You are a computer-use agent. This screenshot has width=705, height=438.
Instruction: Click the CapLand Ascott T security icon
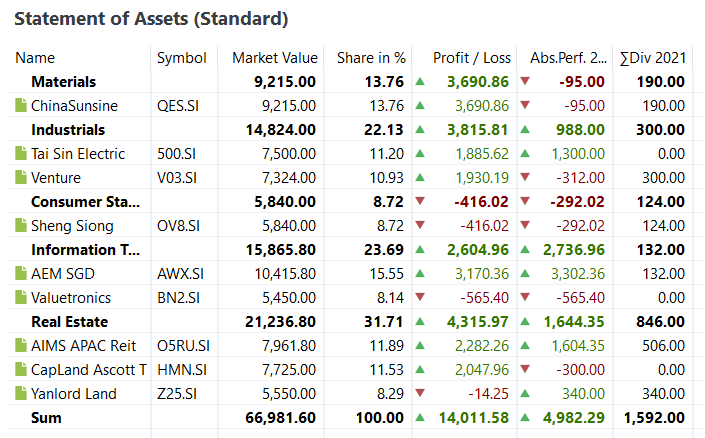[x=21, y=370]
